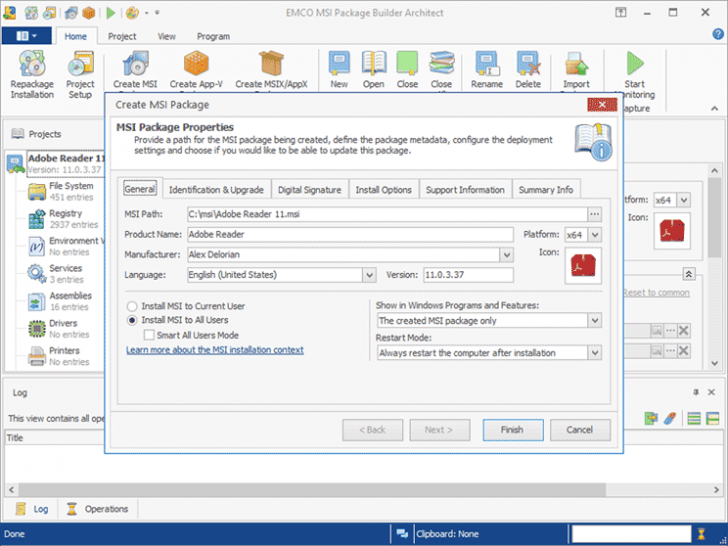The image size is (728, 546).
Task: Select Install MSI to All Users
Action: click(178, 320)
